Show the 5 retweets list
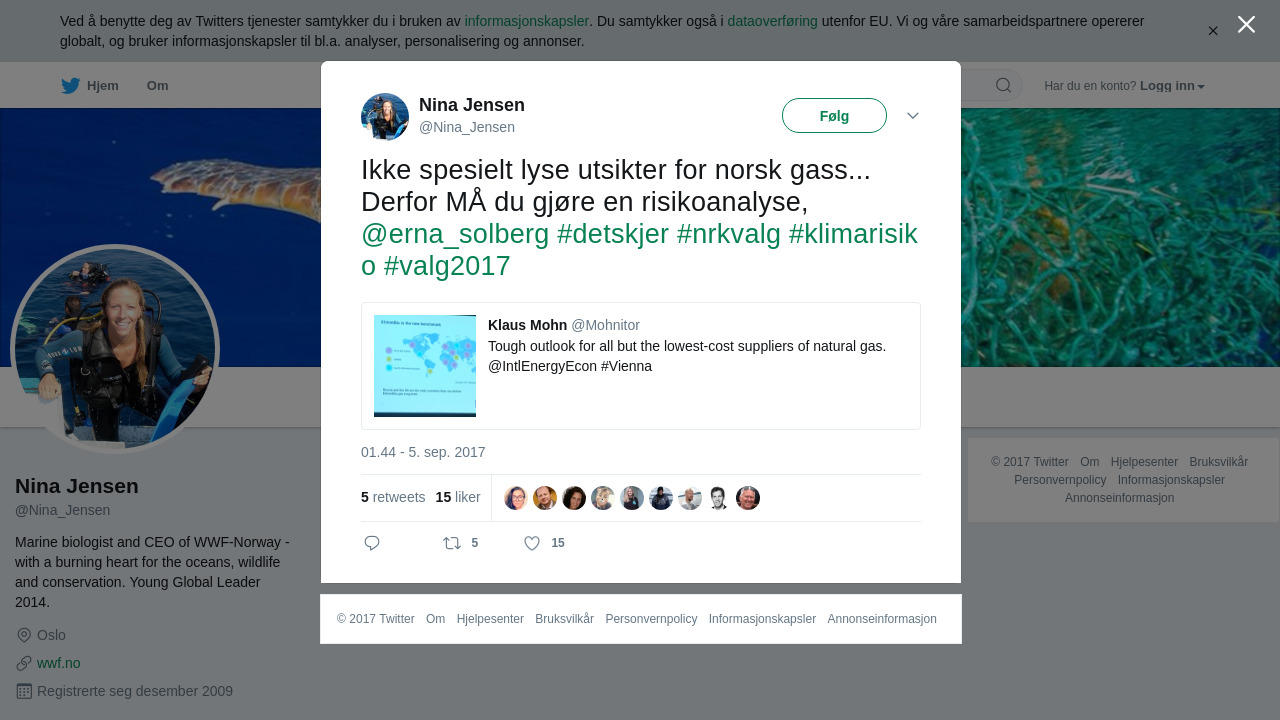 (393, 497)
